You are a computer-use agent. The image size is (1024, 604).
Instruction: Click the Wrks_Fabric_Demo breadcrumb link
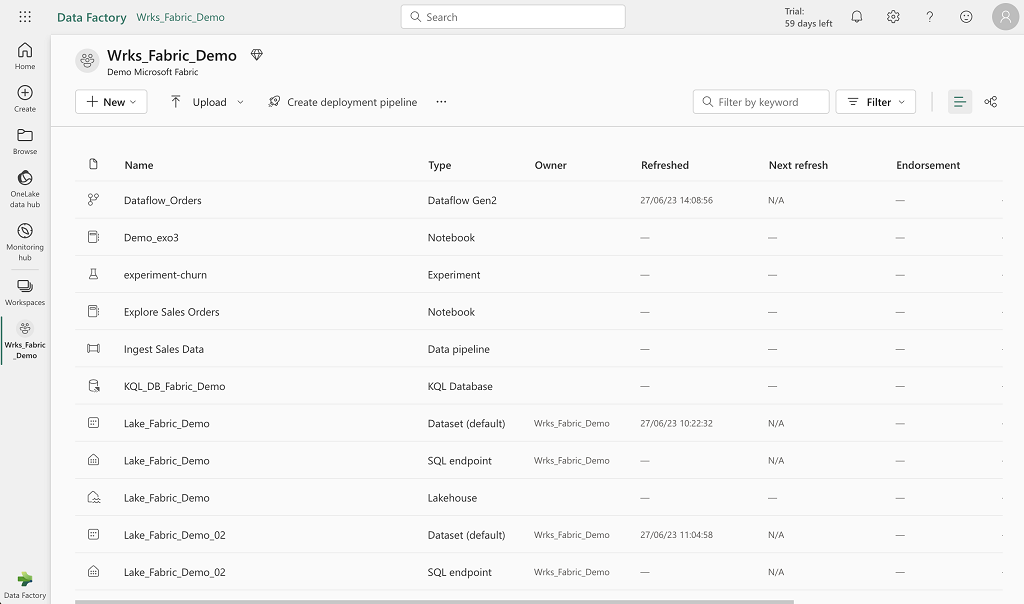180,17
